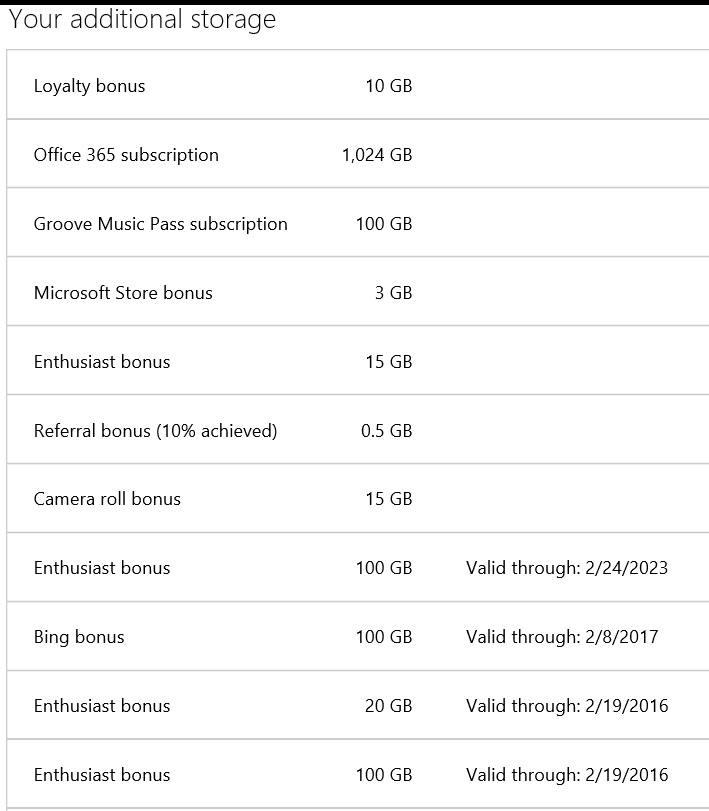This screenshot has height=811, width=709.
Task: Click the Bing bonus row label
Action: [79, 637]
